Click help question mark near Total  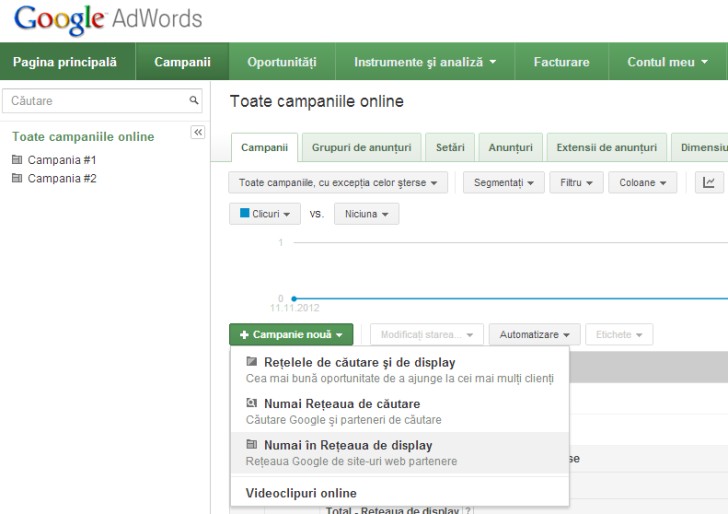click(x=467, y=511)
